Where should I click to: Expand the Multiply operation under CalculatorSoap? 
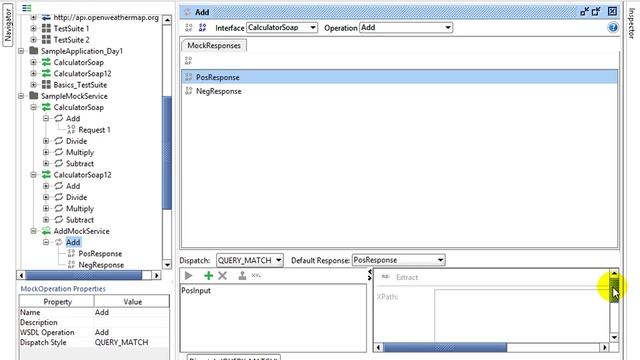(46, 152)
